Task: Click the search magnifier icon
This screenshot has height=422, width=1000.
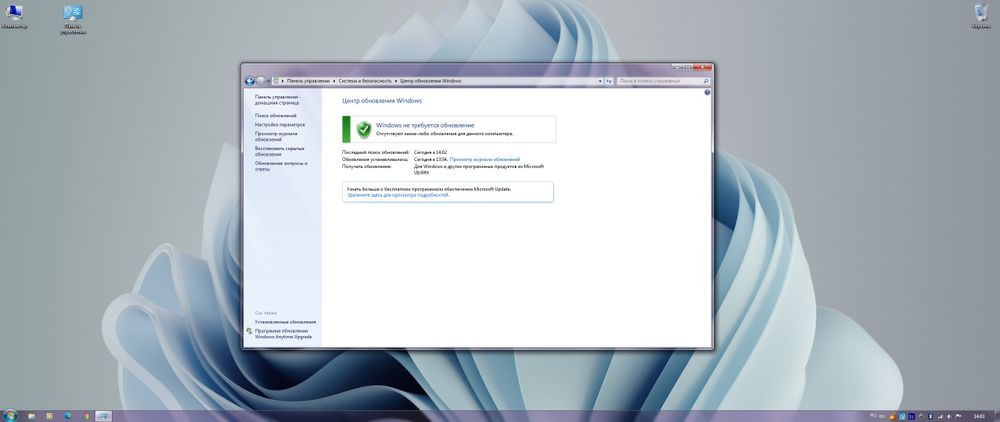Action: pos(706,82)
